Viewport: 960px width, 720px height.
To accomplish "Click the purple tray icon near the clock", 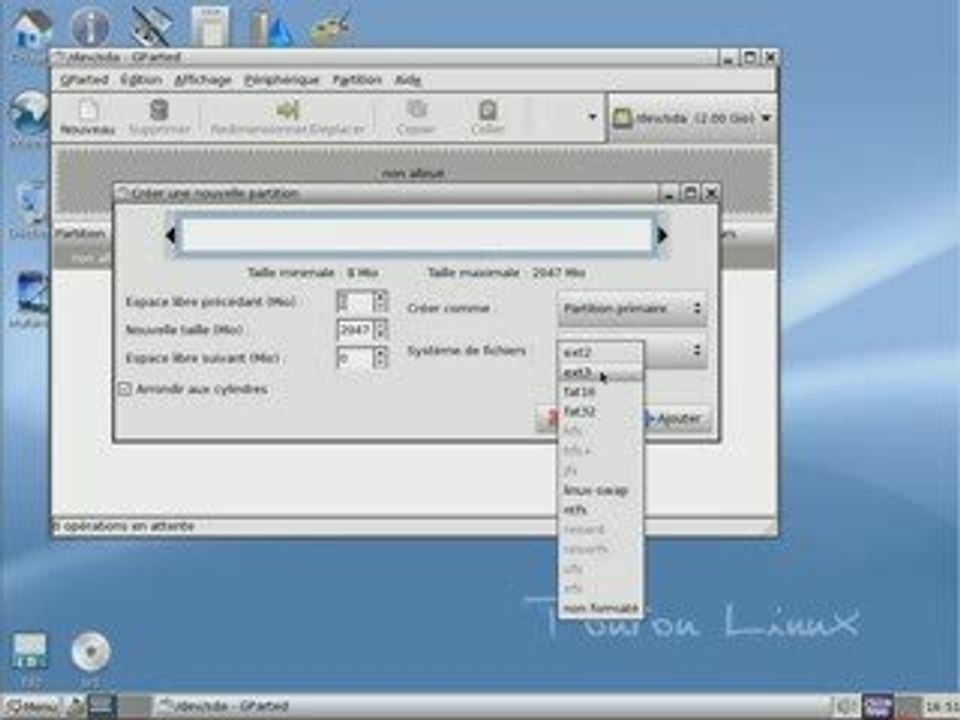I will tap(877, 707).
